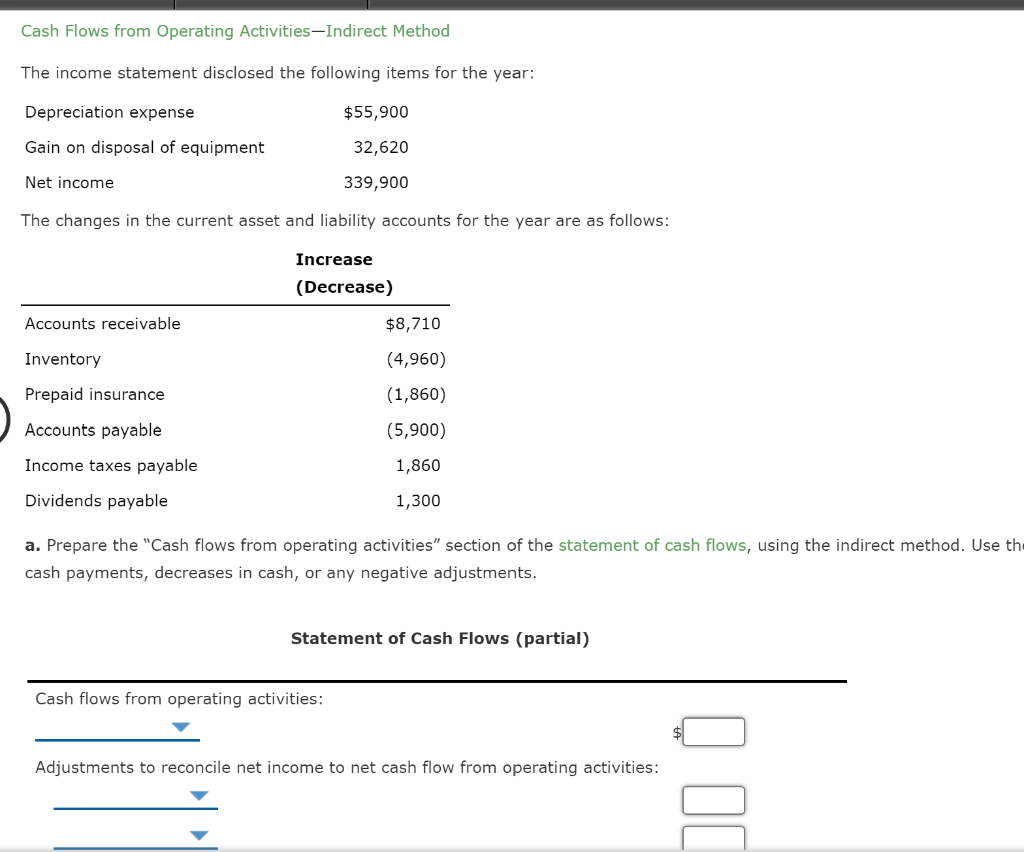The width and height of the screenshot is (1024, 852).
Task: Click the Dividends payable 1,300 entry
Action: click(x=417, y=500)
